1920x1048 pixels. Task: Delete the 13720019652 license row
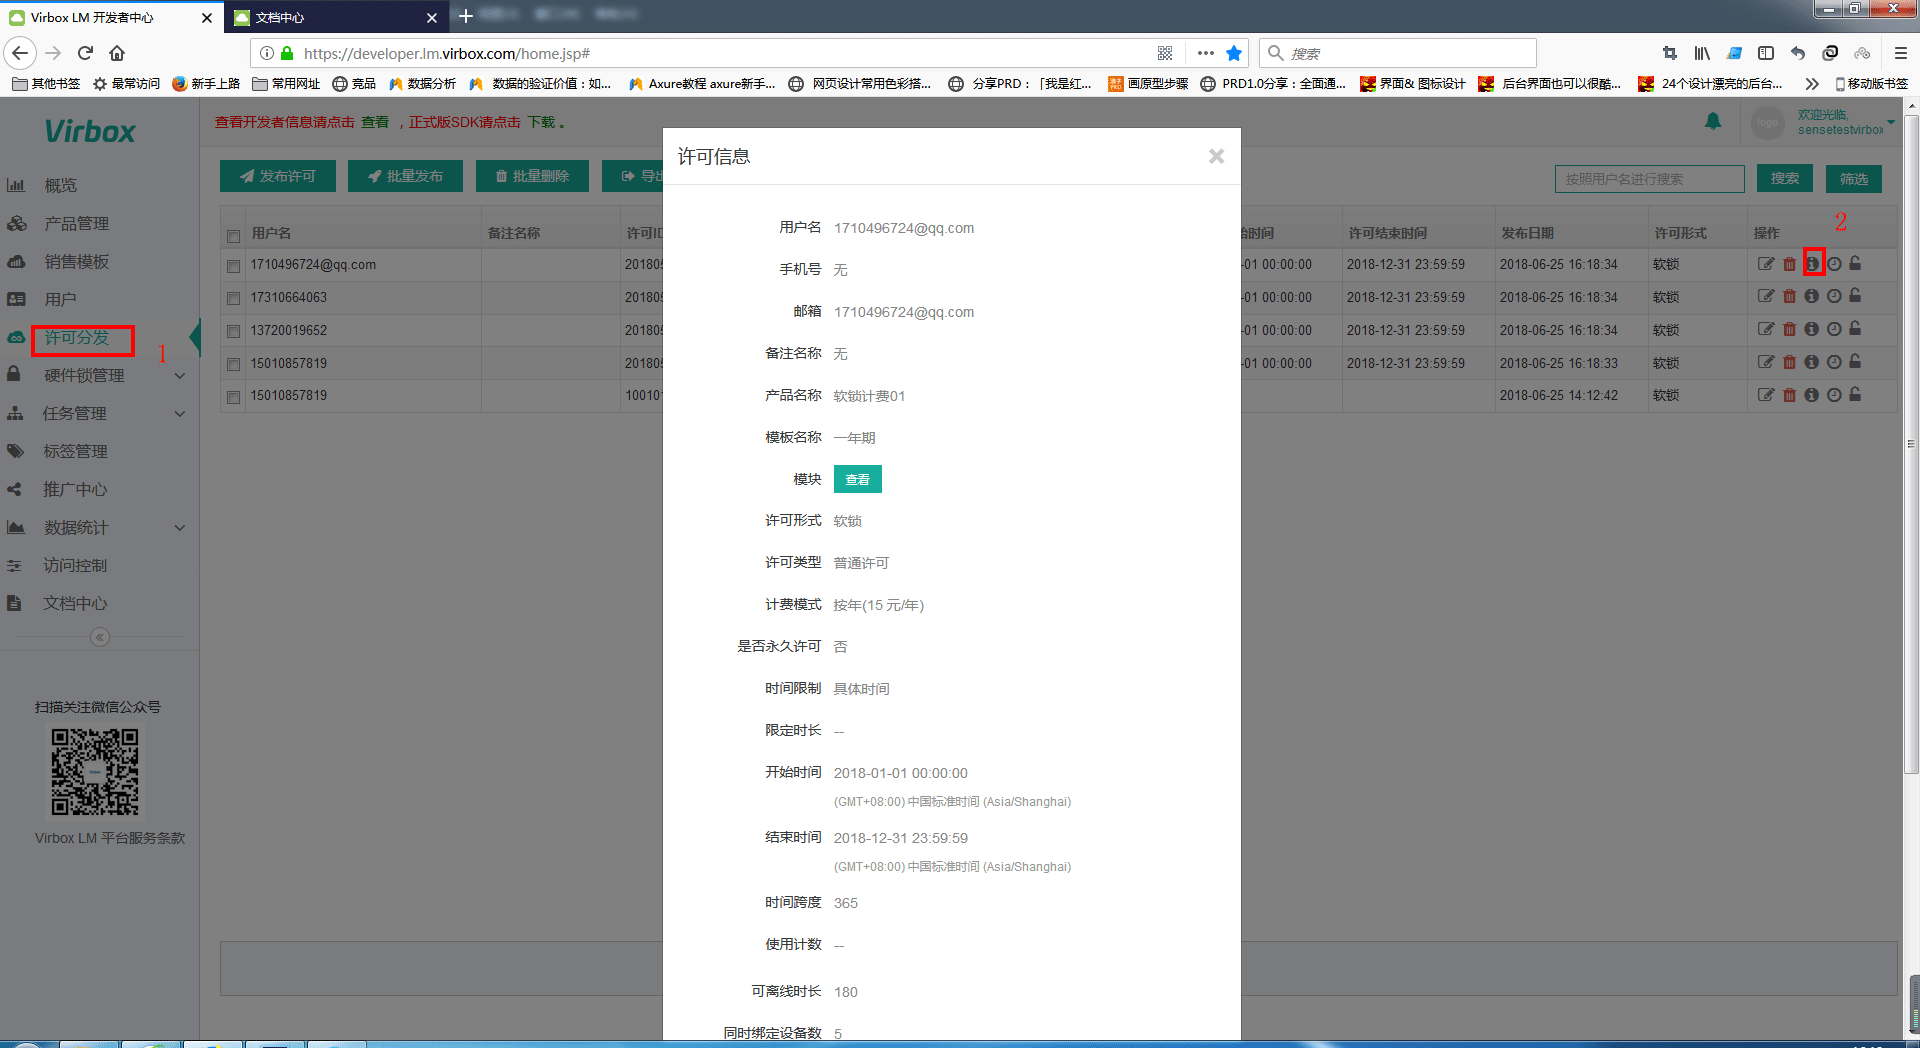tap(1790, 329)
